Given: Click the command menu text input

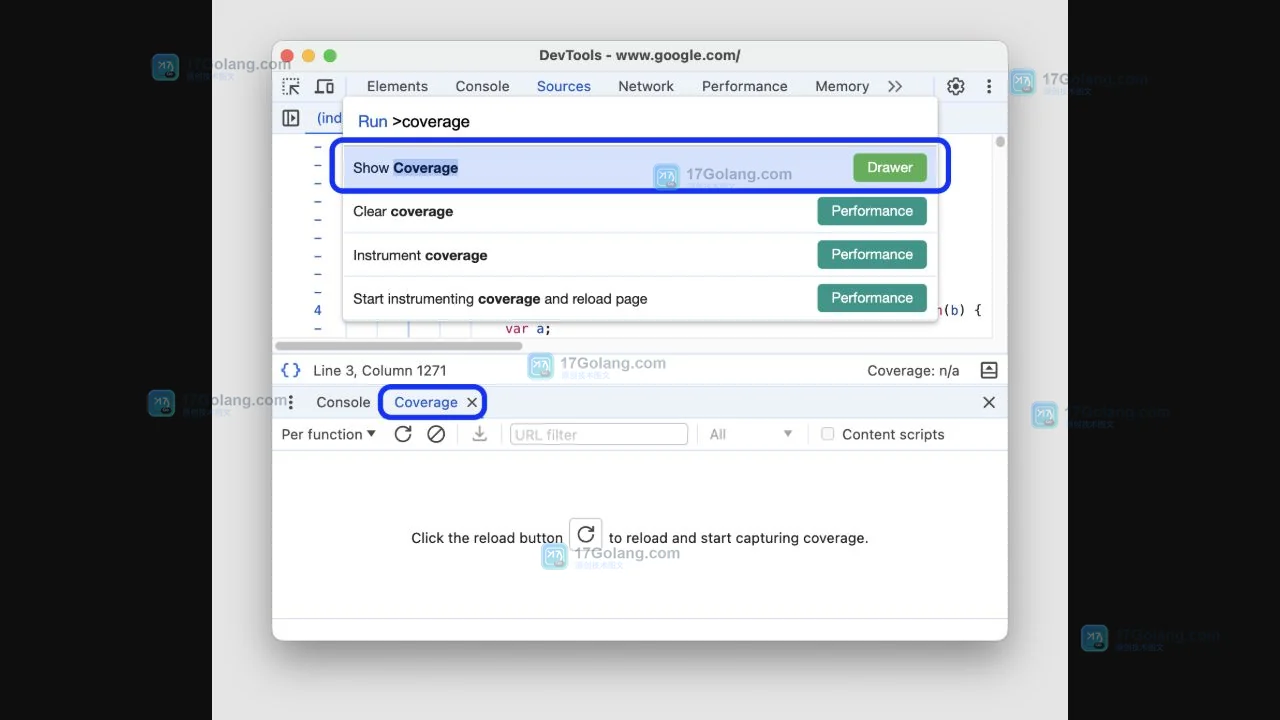Looking at the screenshot, I should (x=640, y=121).
